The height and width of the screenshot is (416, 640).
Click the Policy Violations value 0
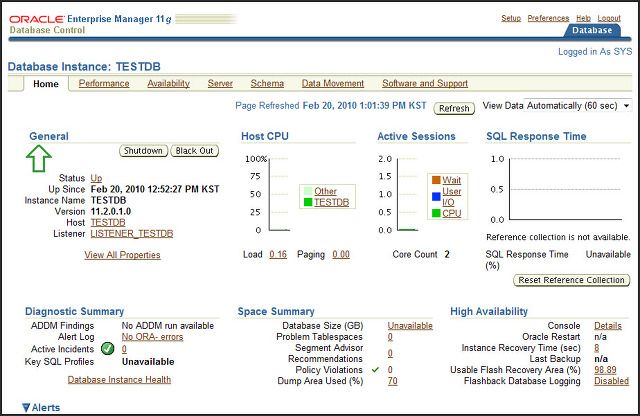(390, 370)
